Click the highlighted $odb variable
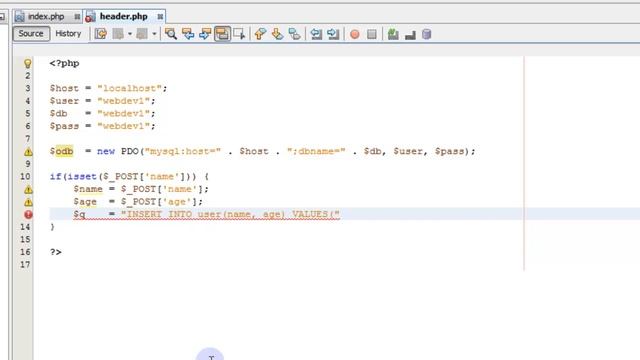This screenshot has height=360, width=640. pos(62,151)
